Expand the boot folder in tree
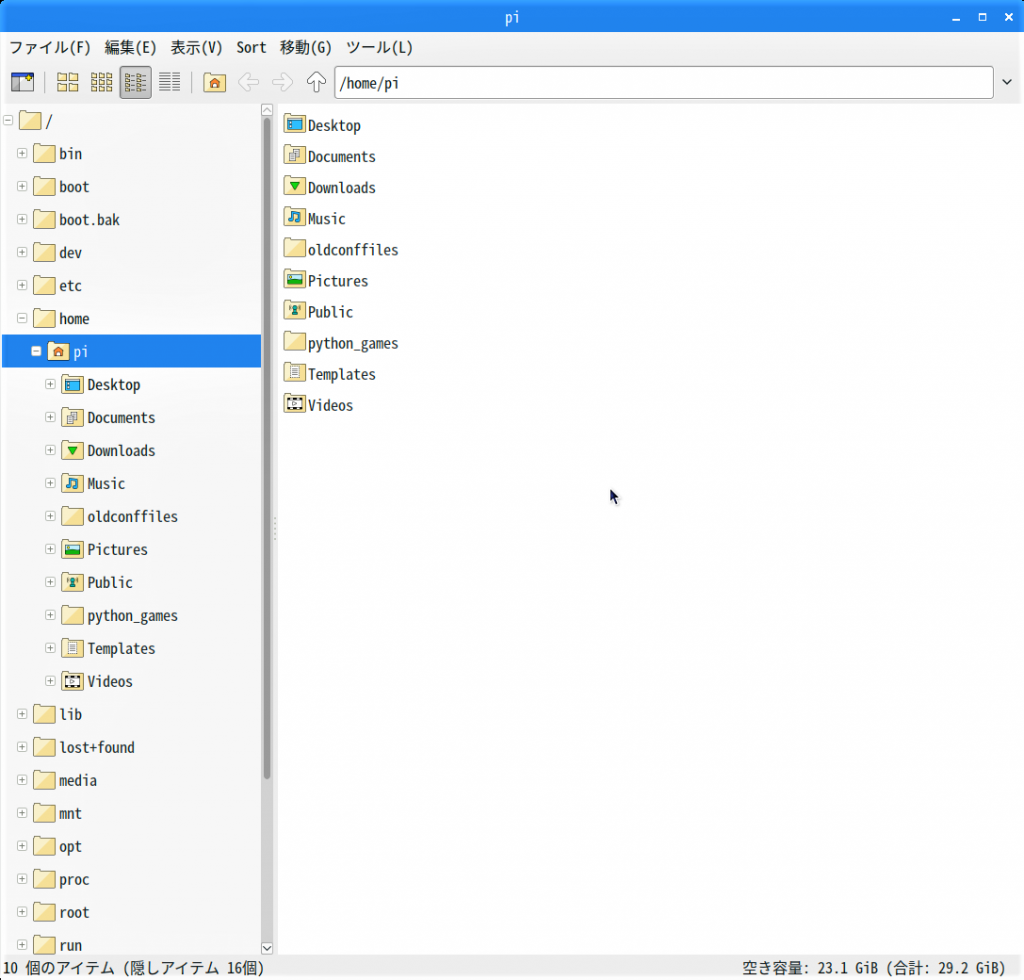Screen dimensions: 1024x980 (x=22, y=186)
